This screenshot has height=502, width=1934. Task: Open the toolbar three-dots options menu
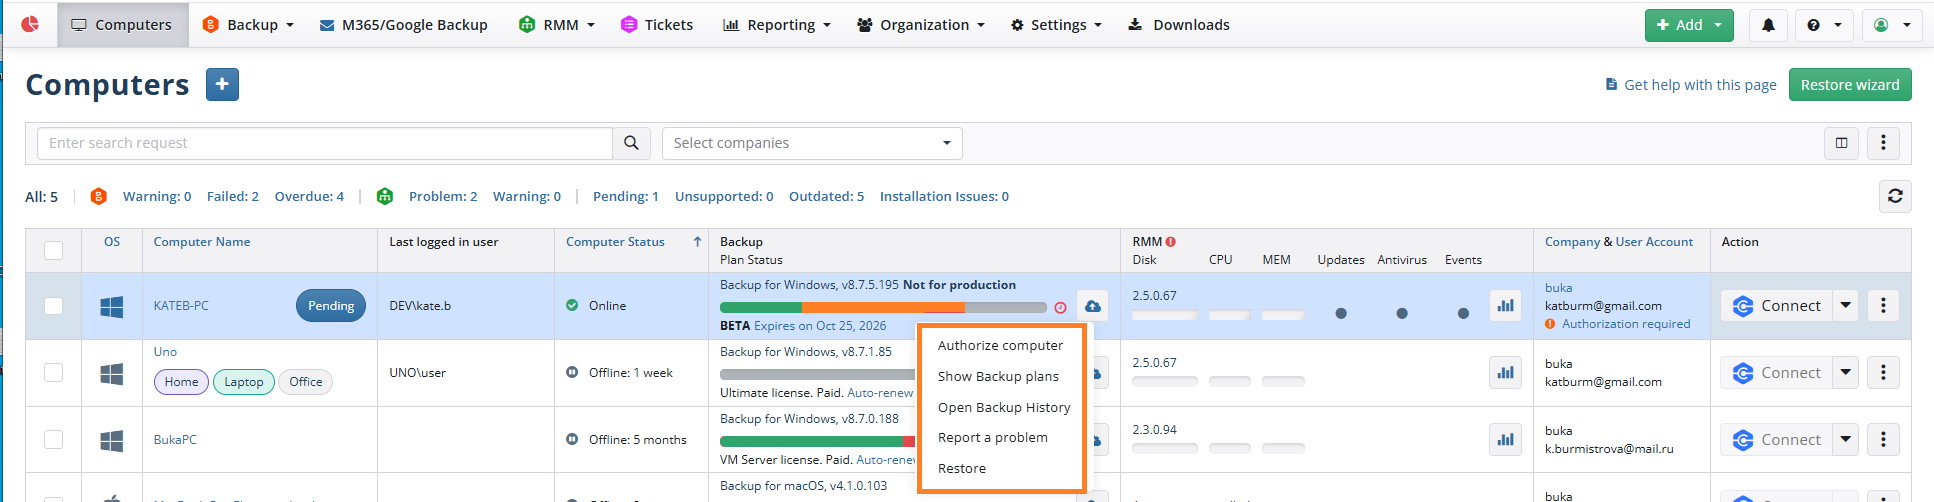pos(1883,143)
